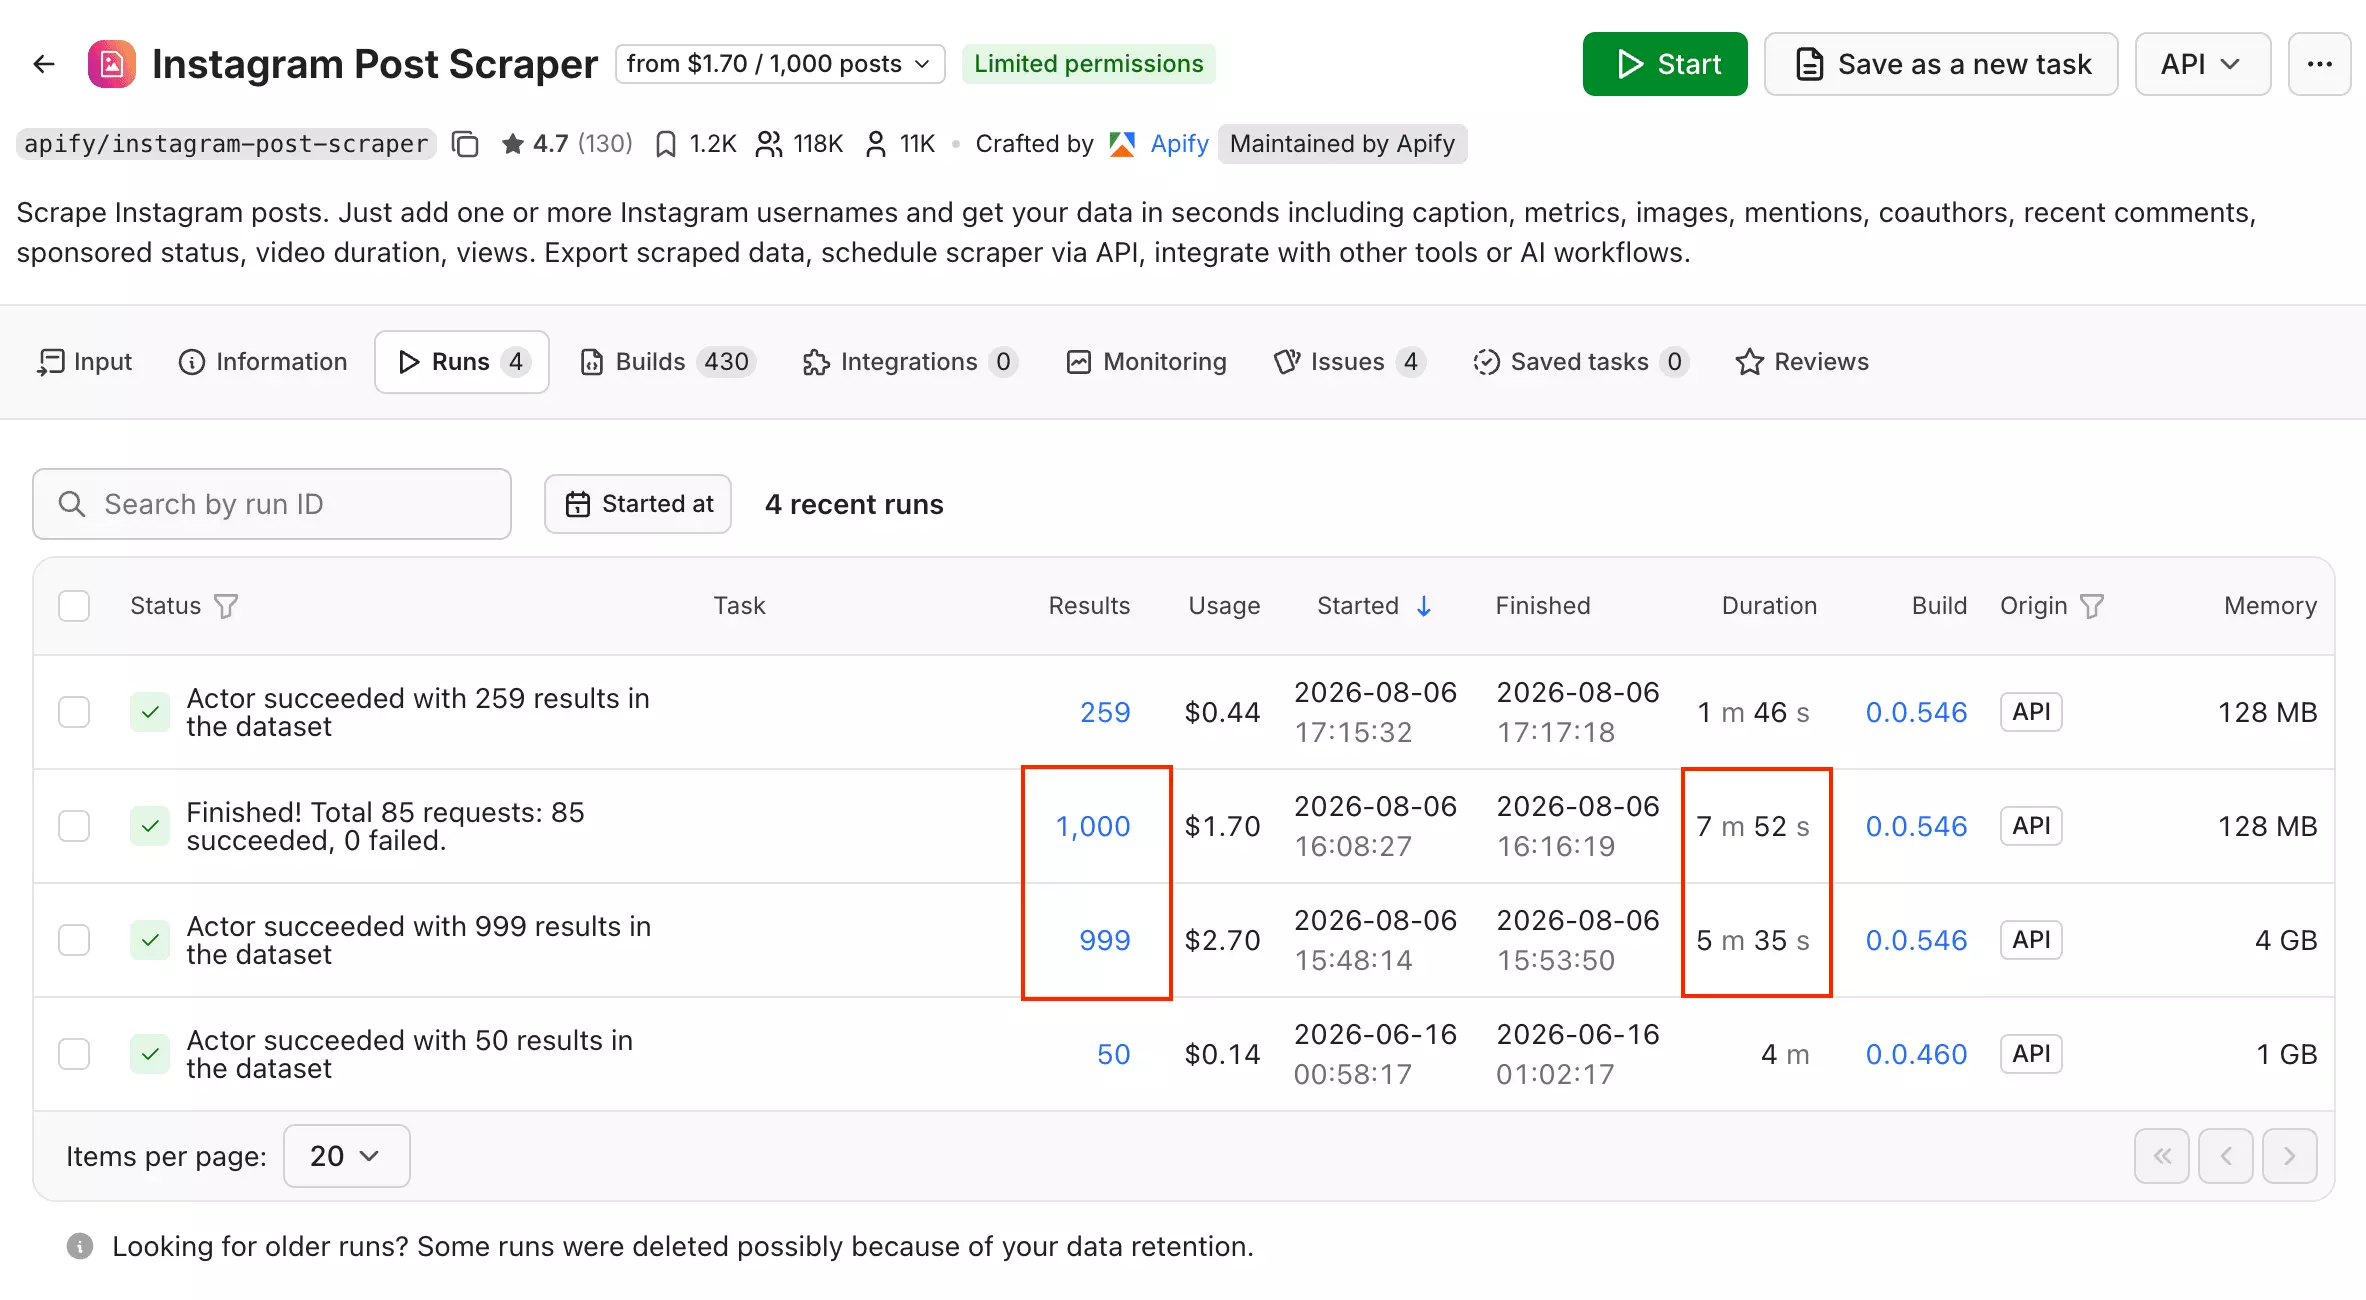Screen dimensions: 2366x1300
Task: Click the Limited permissions badge
Action: pyautogui.click(x=1089, y=64)
